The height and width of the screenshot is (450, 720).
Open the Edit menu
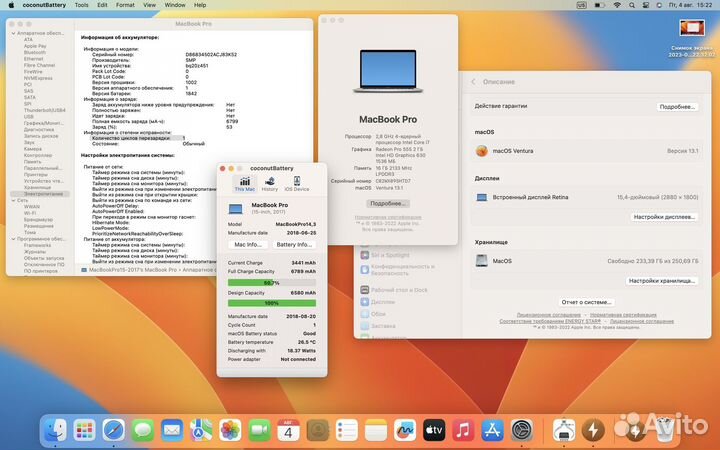point(102,5)
